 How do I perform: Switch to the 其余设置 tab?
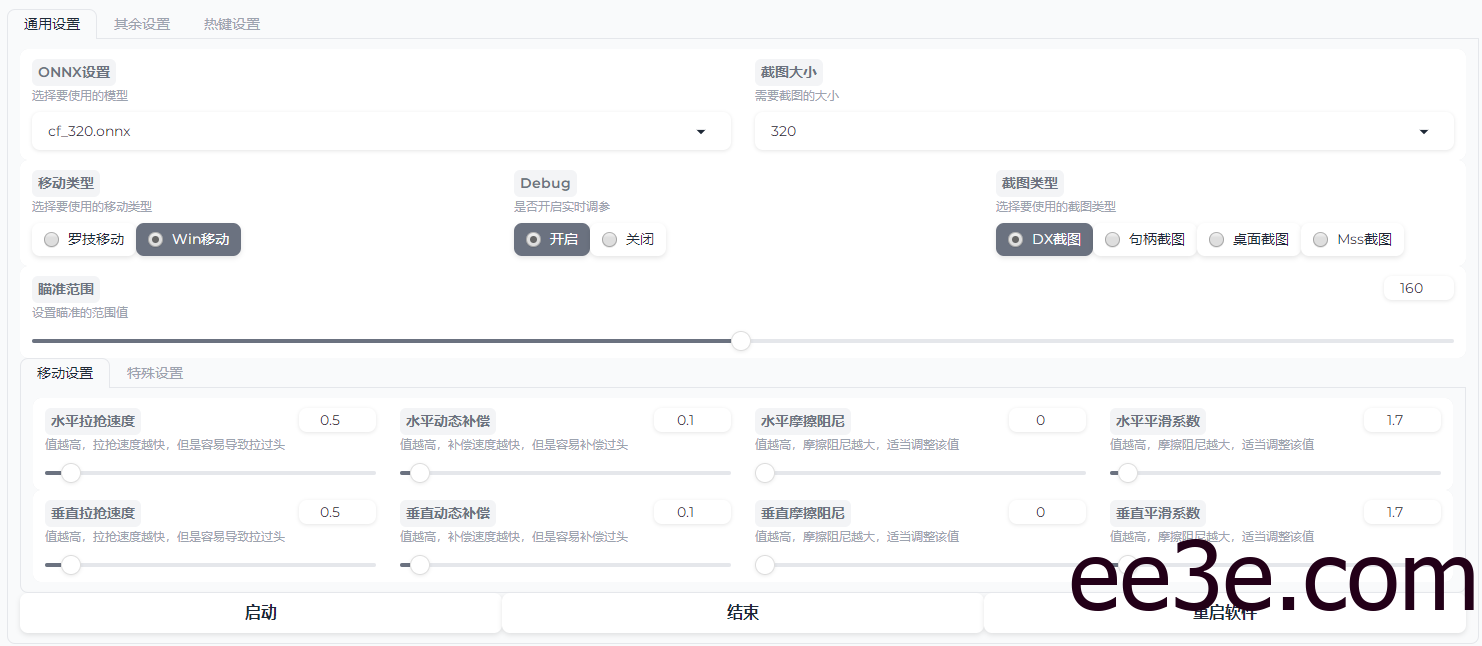point(141,23)
